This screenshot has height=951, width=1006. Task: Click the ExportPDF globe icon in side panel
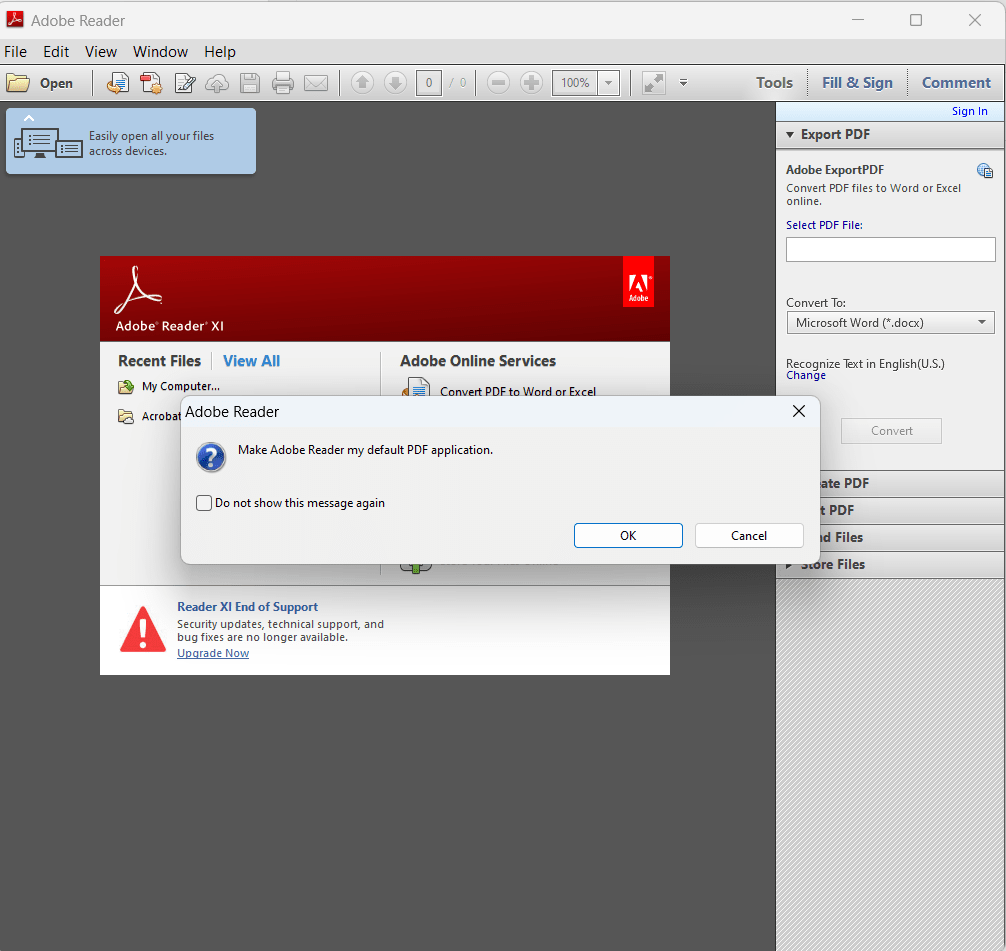pyautogui.click(x=985, y=170)
